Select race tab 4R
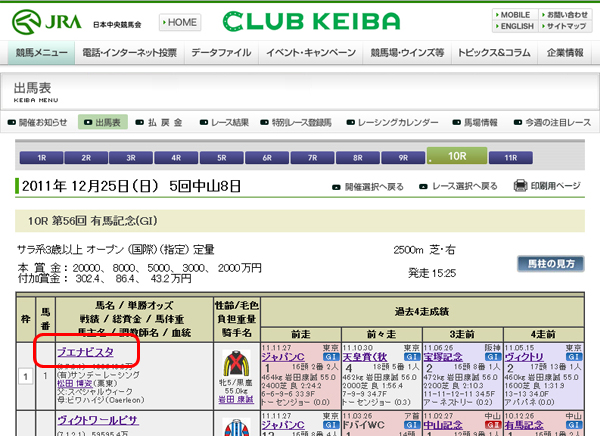Screen dimensions: 600x436 coord(176,158)
